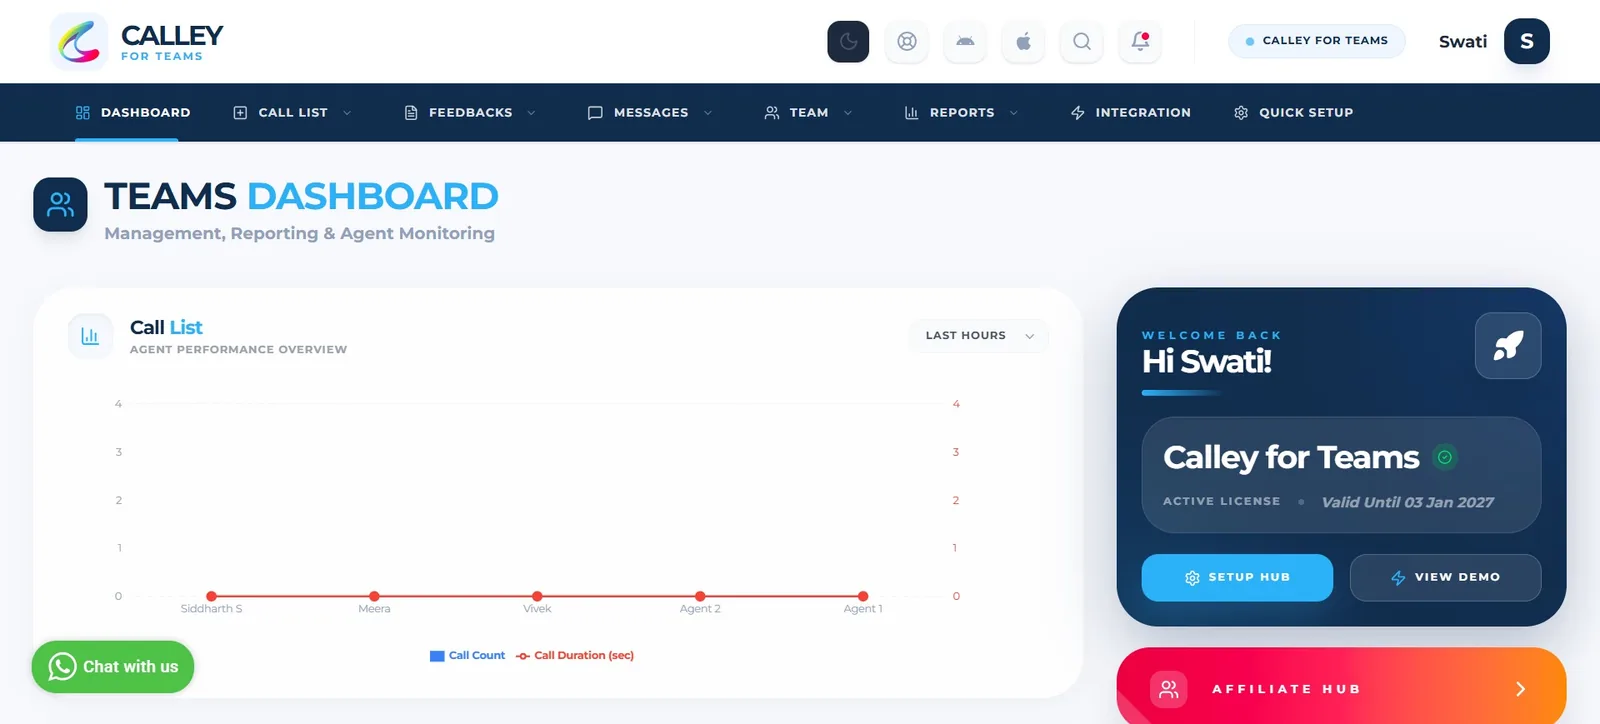Click the View Demo button
Viewport: 1600px width, 724px height.
pos(1445,578)
